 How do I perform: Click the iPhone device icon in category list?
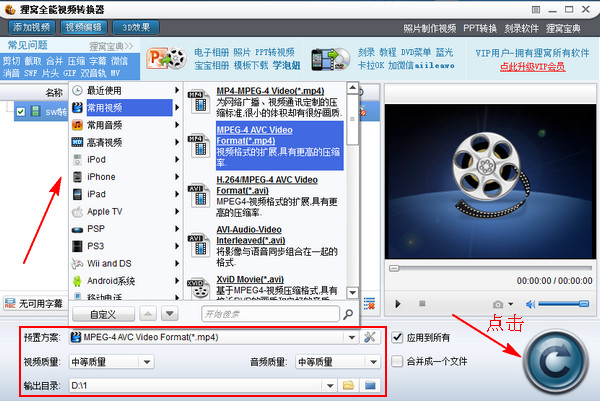77,177
